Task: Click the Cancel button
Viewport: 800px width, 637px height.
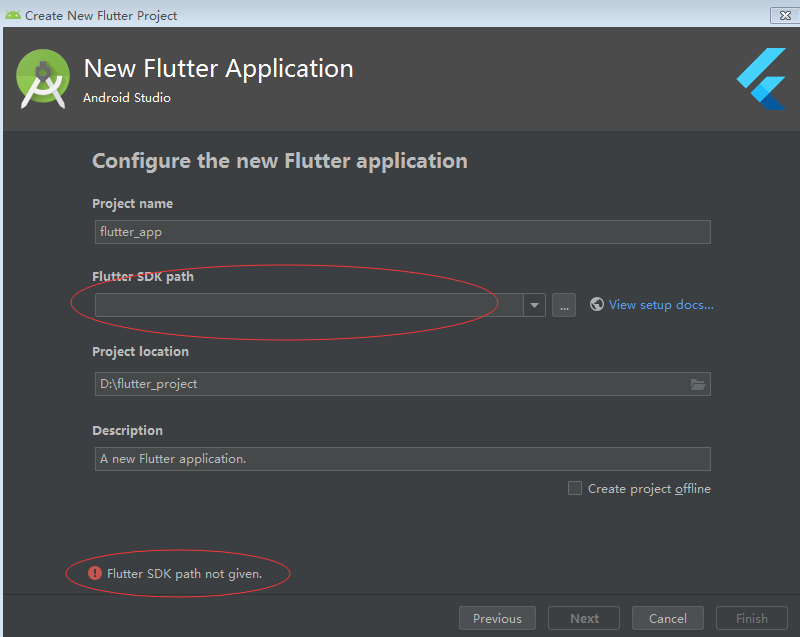Action: click(667, 618)
